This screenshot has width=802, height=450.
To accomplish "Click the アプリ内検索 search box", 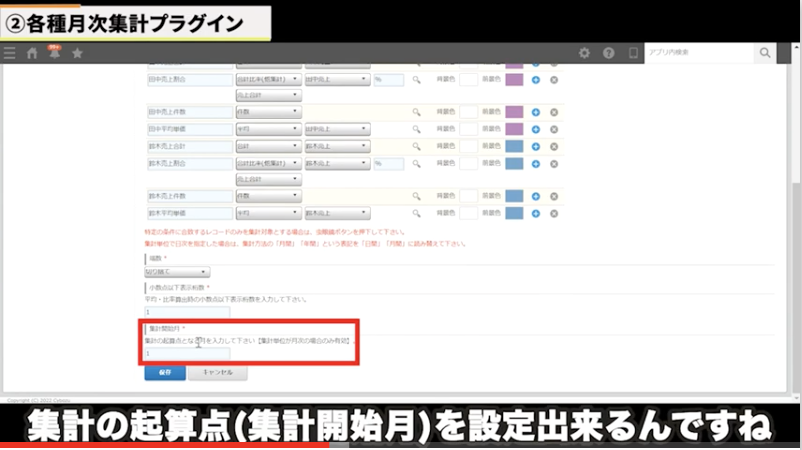I will (699, 53).
